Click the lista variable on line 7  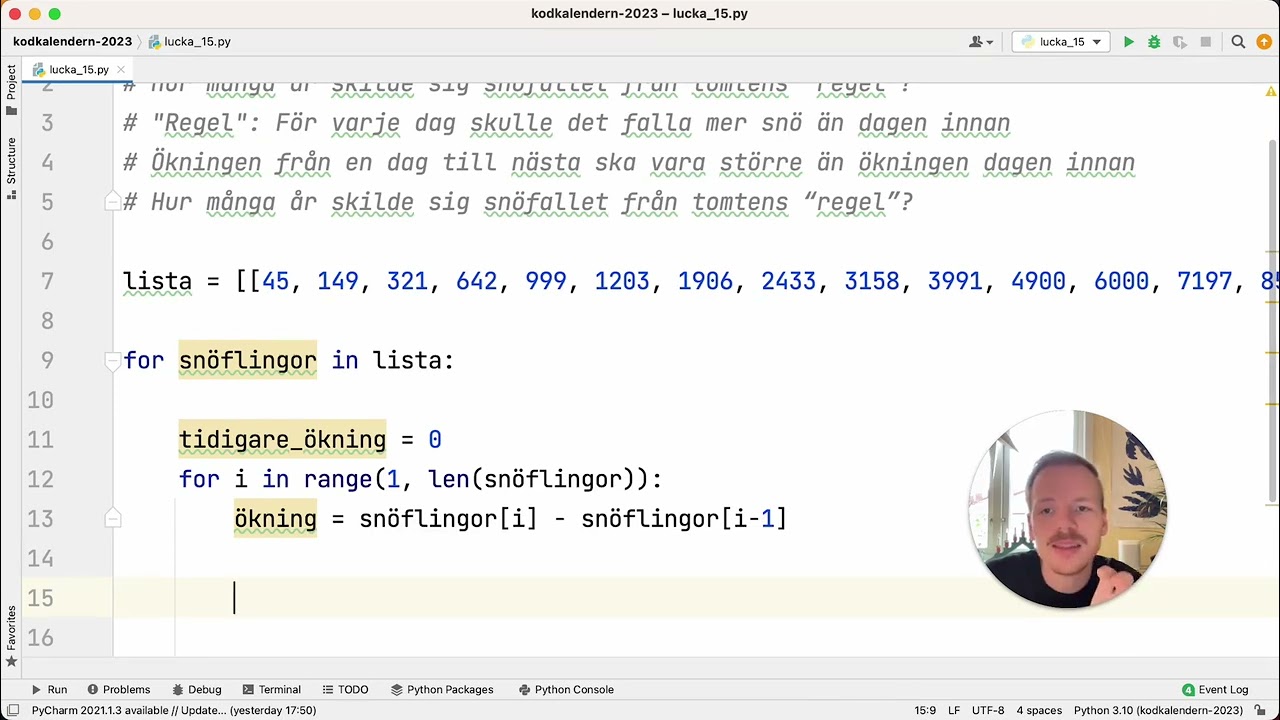pyautogui.click(x=157, y=282)
